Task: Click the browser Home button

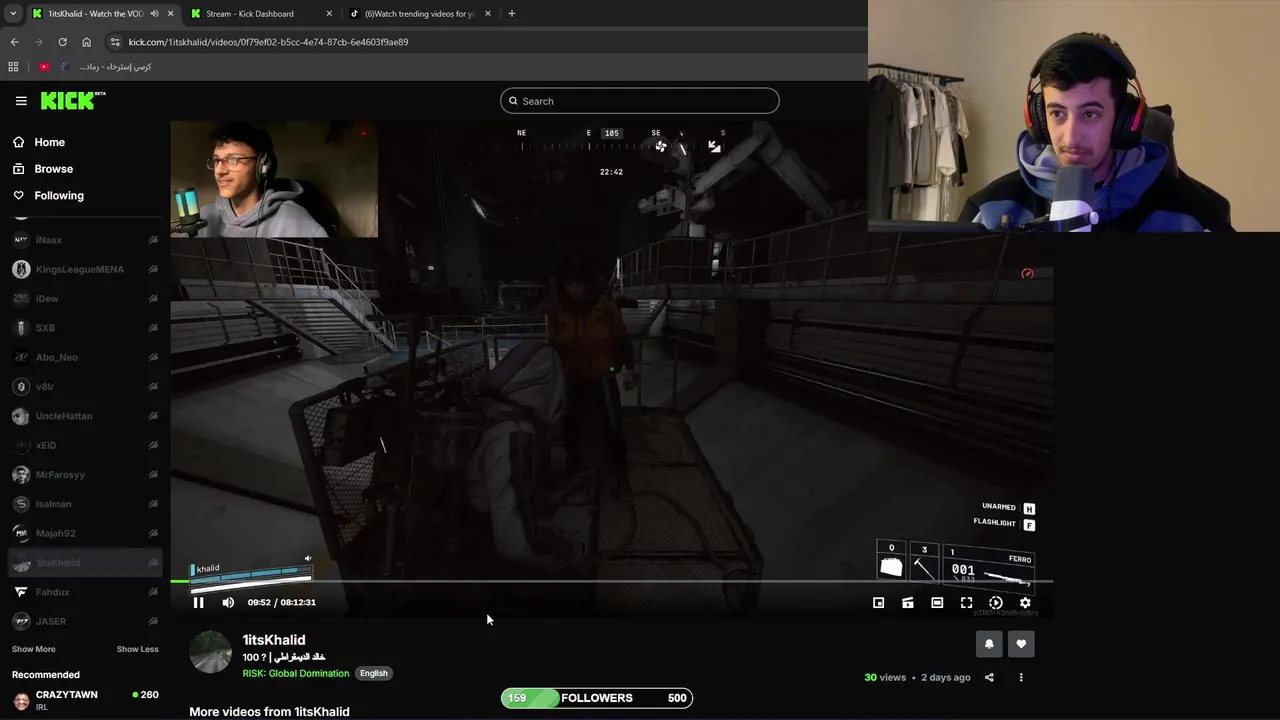Action: pyautogui.click(x=86, y=42)
